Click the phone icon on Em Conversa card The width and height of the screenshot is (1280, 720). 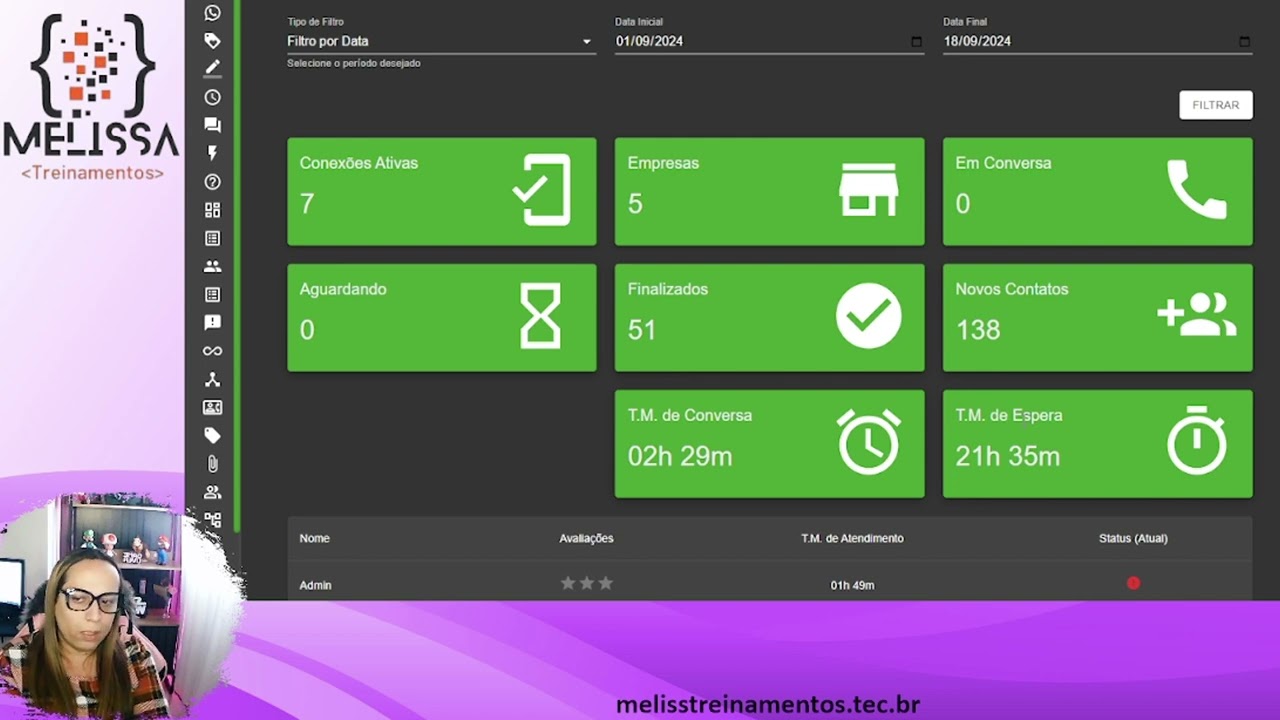coord(1196,189)
